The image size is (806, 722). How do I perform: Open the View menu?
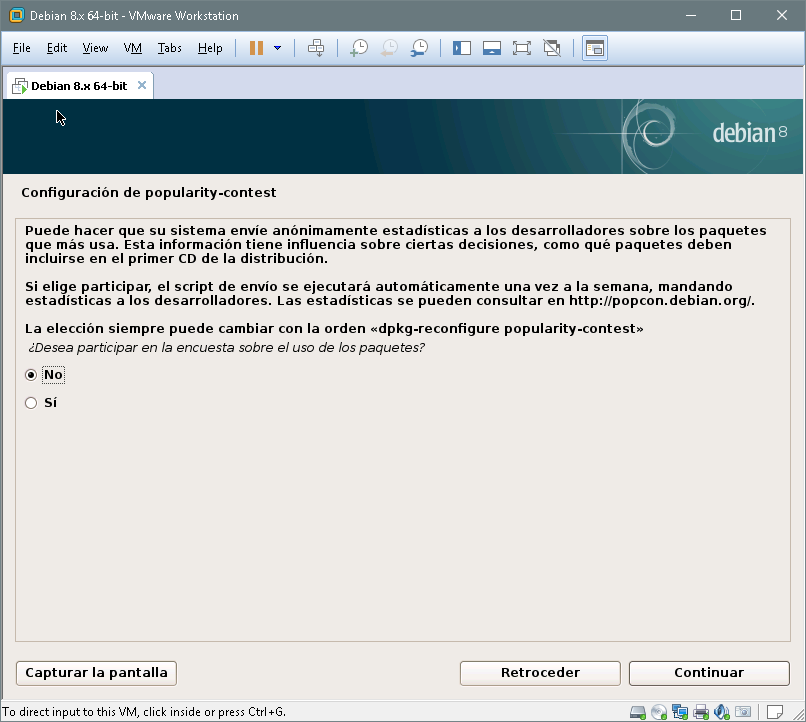[95, 48]
